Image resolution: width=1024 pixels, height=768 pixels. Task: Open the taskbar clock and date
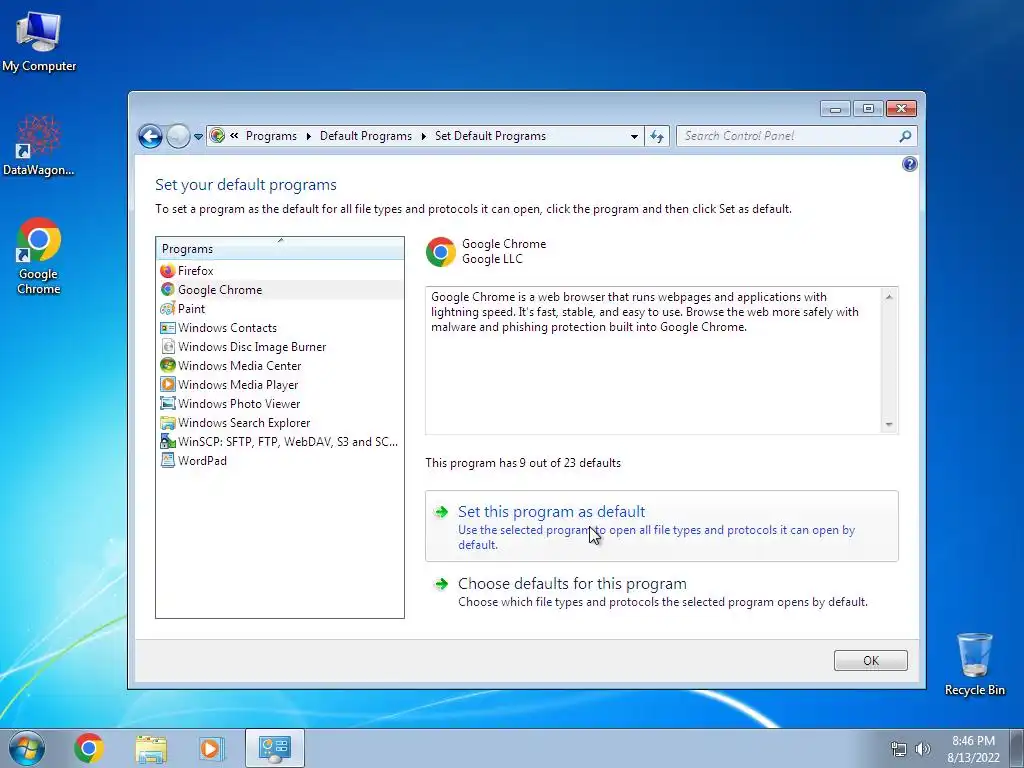pyautogui.click(x=973, y=749)
